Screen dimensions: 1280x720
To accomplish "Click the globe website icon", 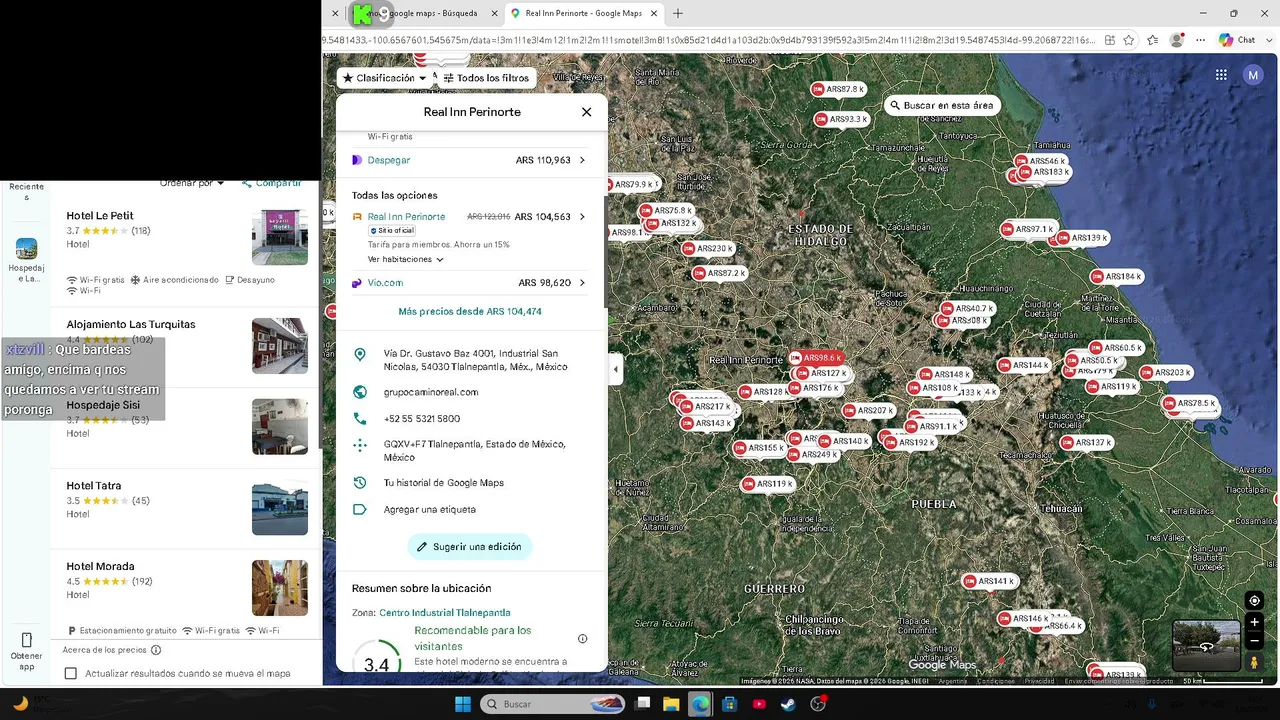I will coord(360,392).
